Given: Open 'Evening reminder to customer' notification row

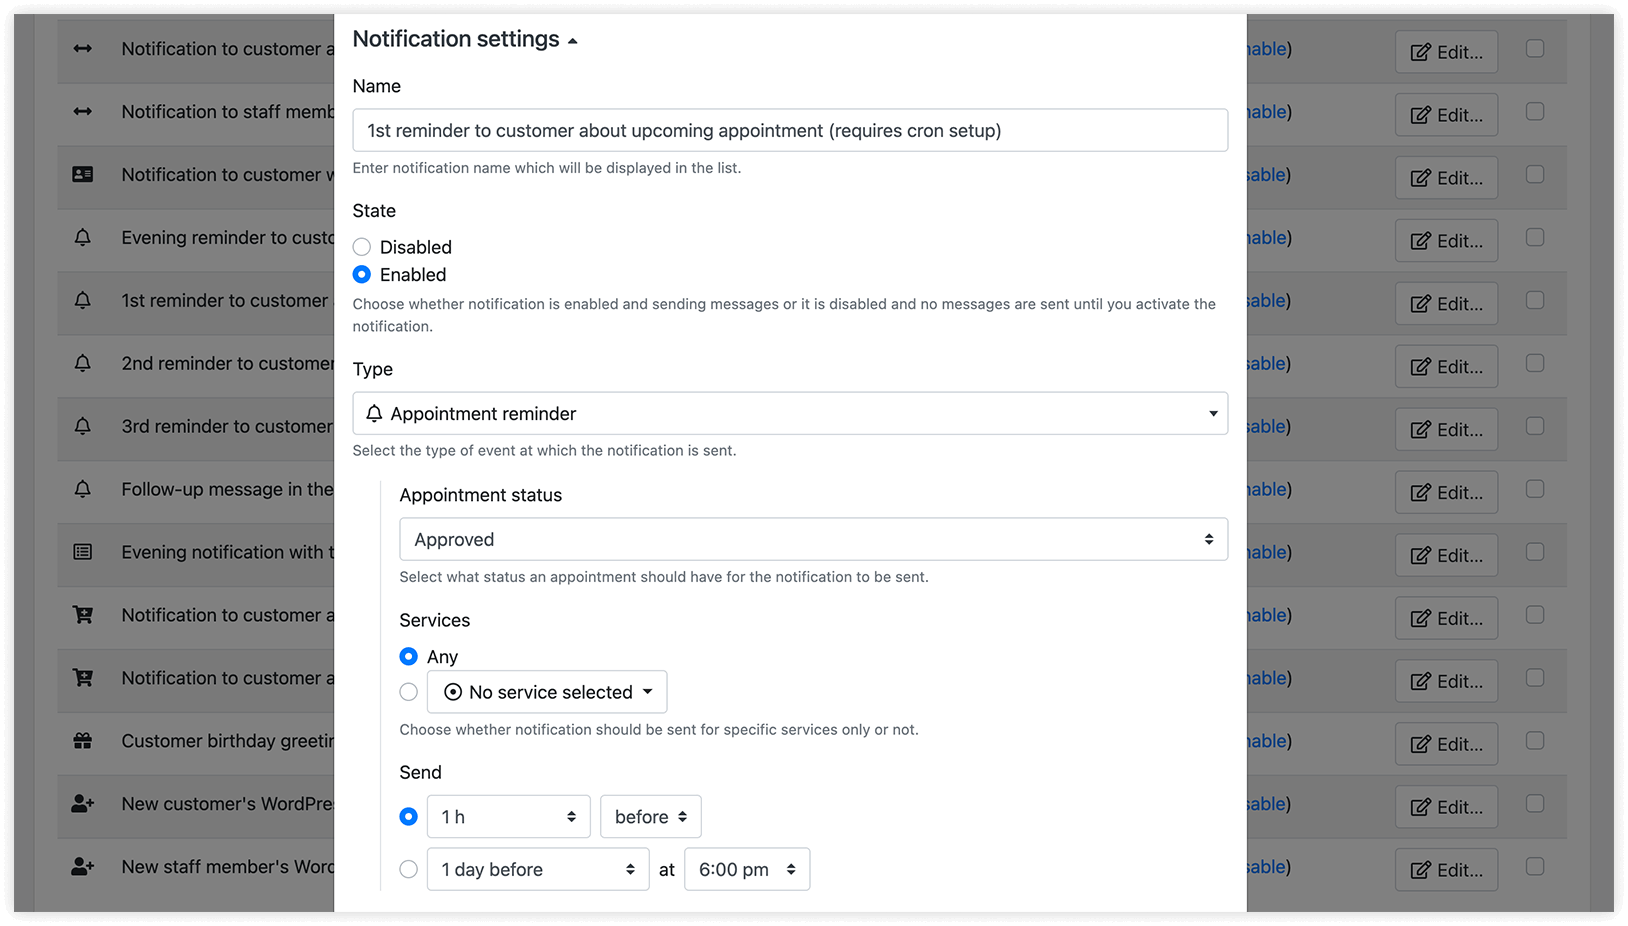Looking at the screenshot, I should pos(228,237).
